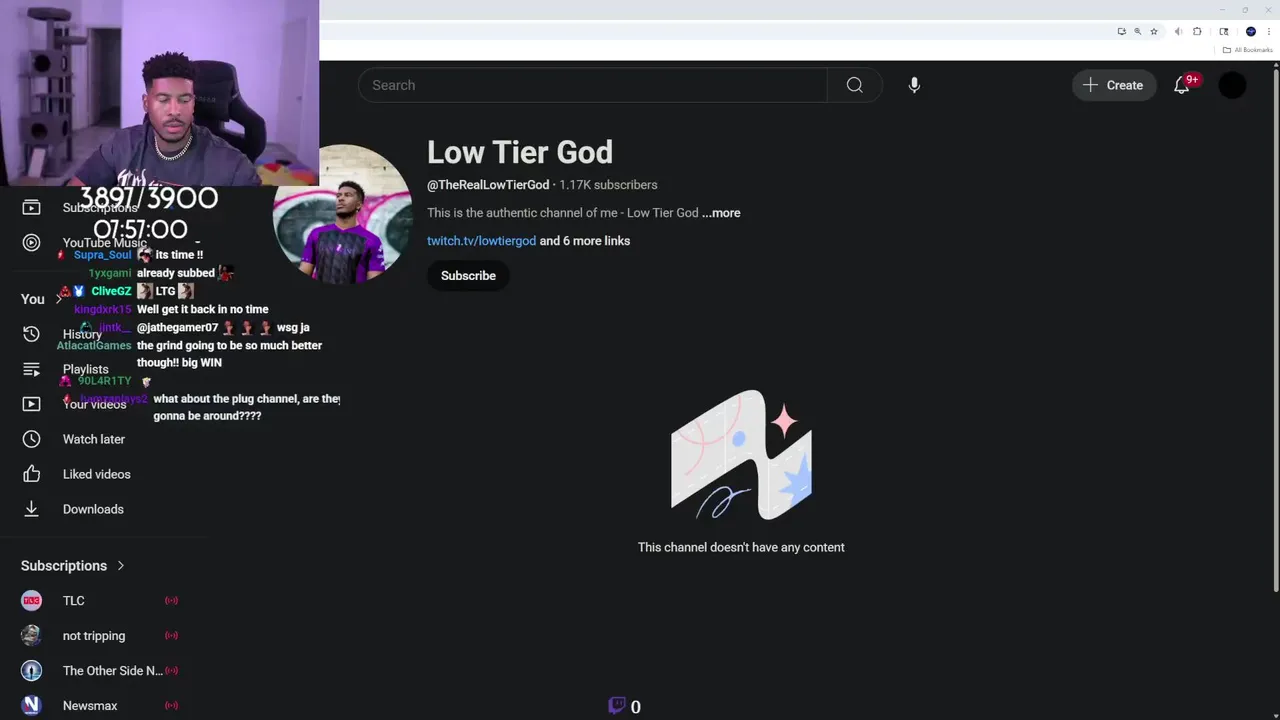Image resolution: width=1280 pixels, height=720 pixels.
Task: Click the @TheRealLowTierGod handle text
Action: 488,185
